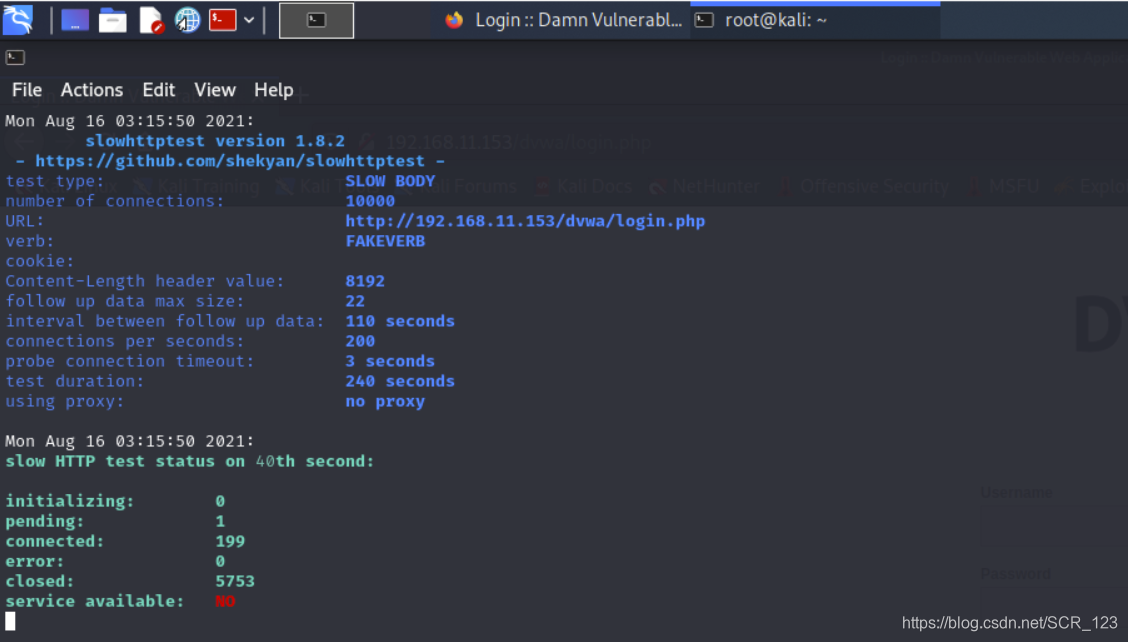Click the 'service available:' label
This screenshot has height=642, width=1128.
(x=94, y=602)
